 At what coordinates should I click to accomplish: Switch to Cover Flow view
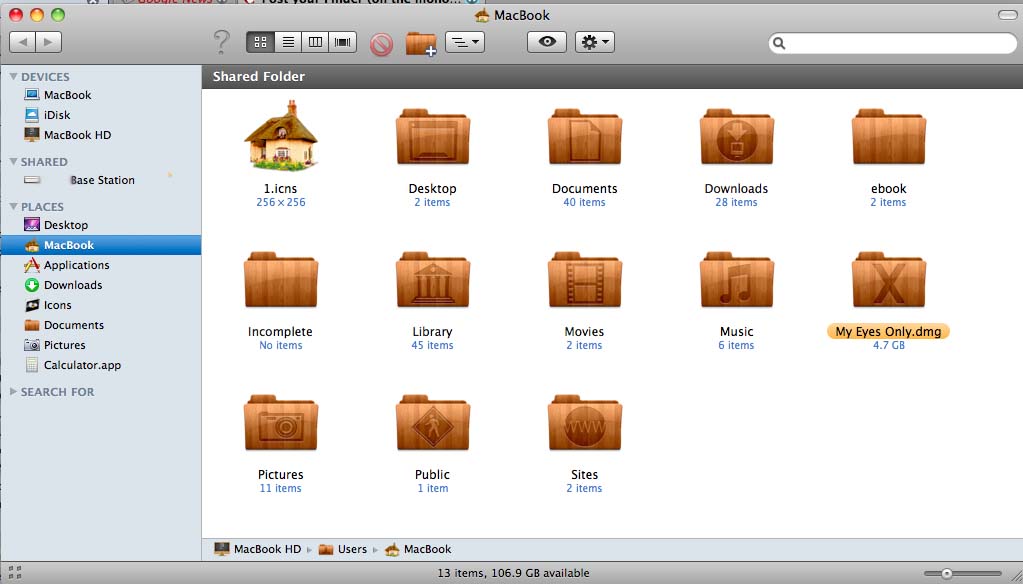click(x=343, y=42)
